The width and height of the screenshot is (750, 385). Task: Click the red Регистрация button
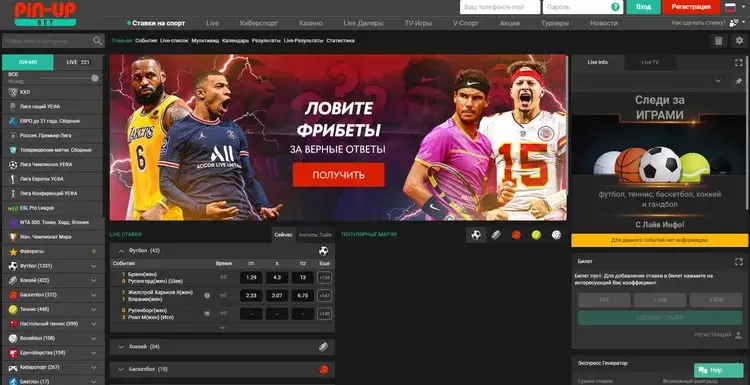691,7
